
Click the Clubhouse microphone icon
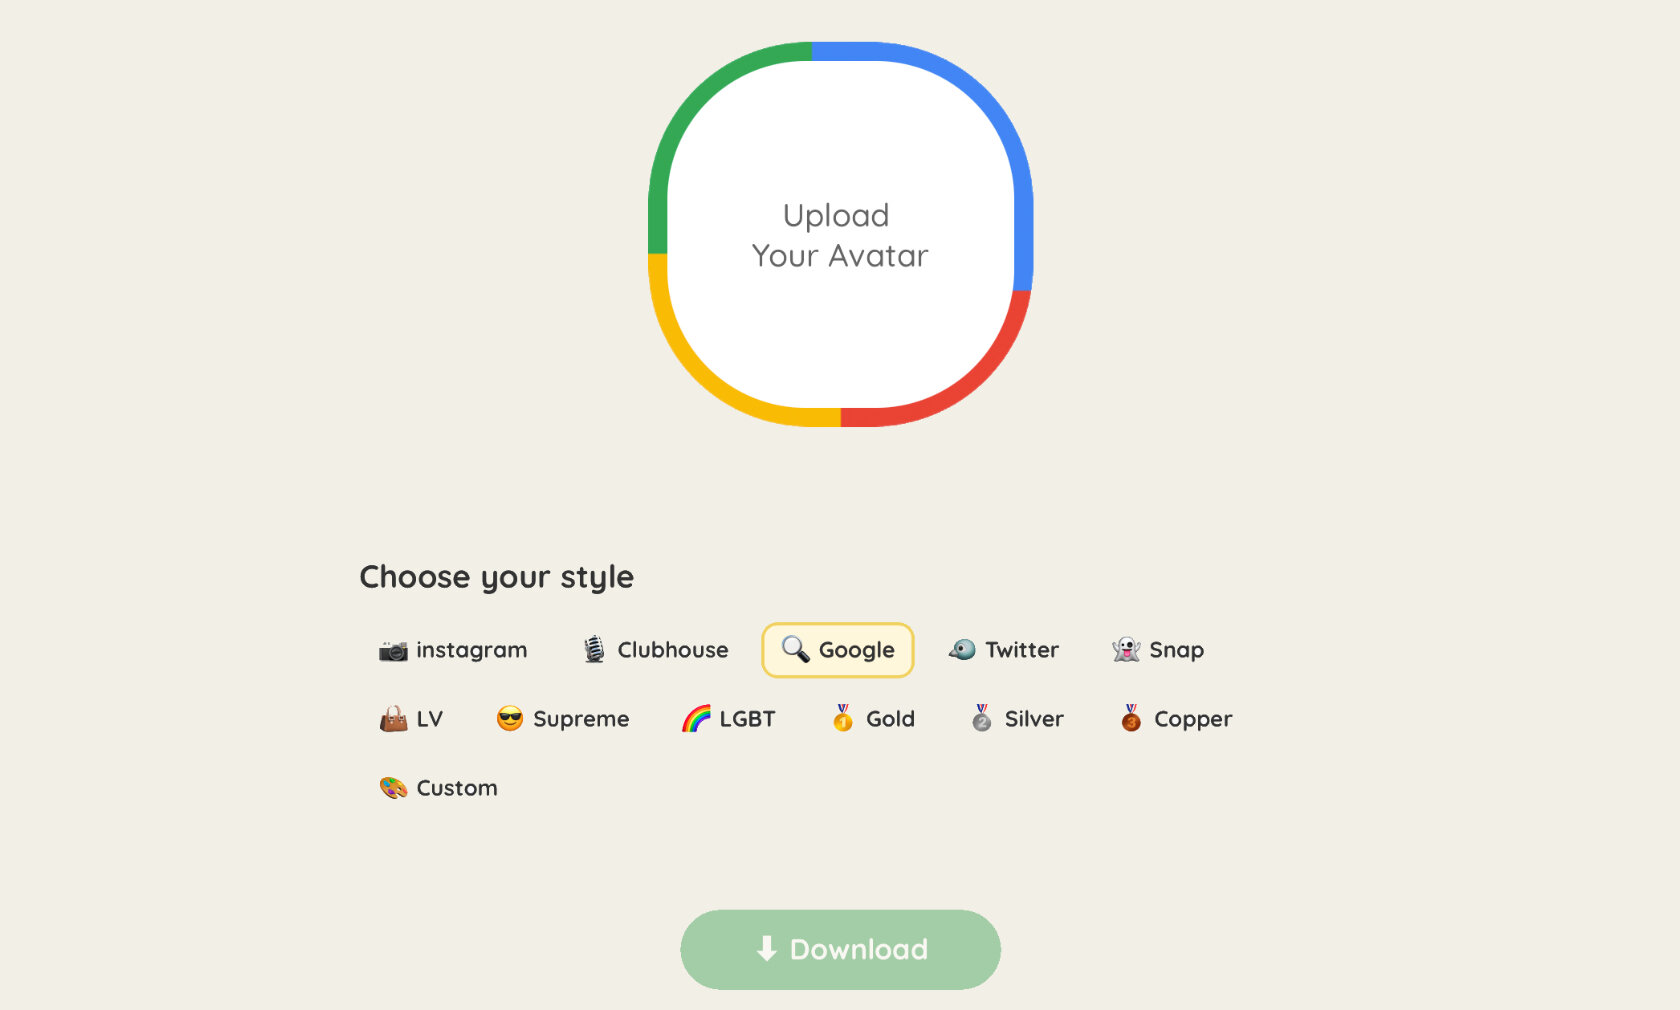(x=594, y=650)
